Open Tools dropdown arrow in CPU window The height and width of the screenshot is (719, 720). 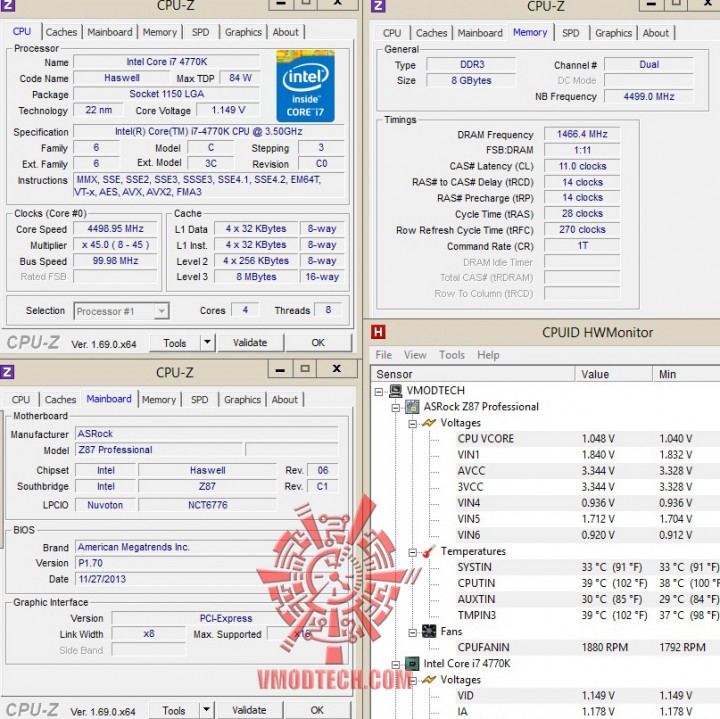(x=208, y=343)
